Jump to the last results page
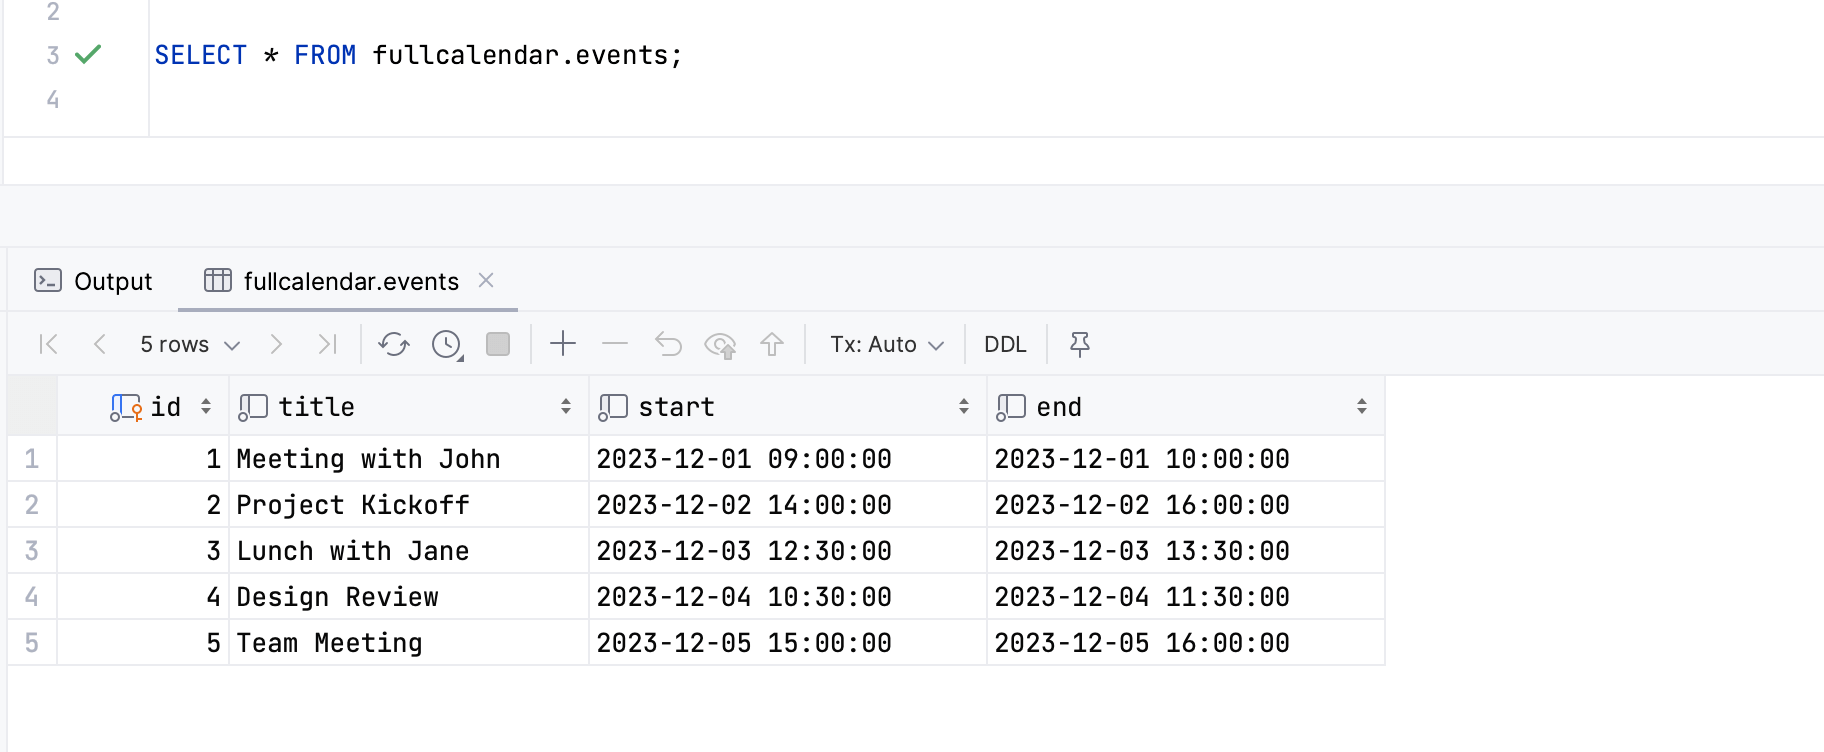Viewport: 1824px width, 752px height. pyautogui.click(x=327, y=344)
